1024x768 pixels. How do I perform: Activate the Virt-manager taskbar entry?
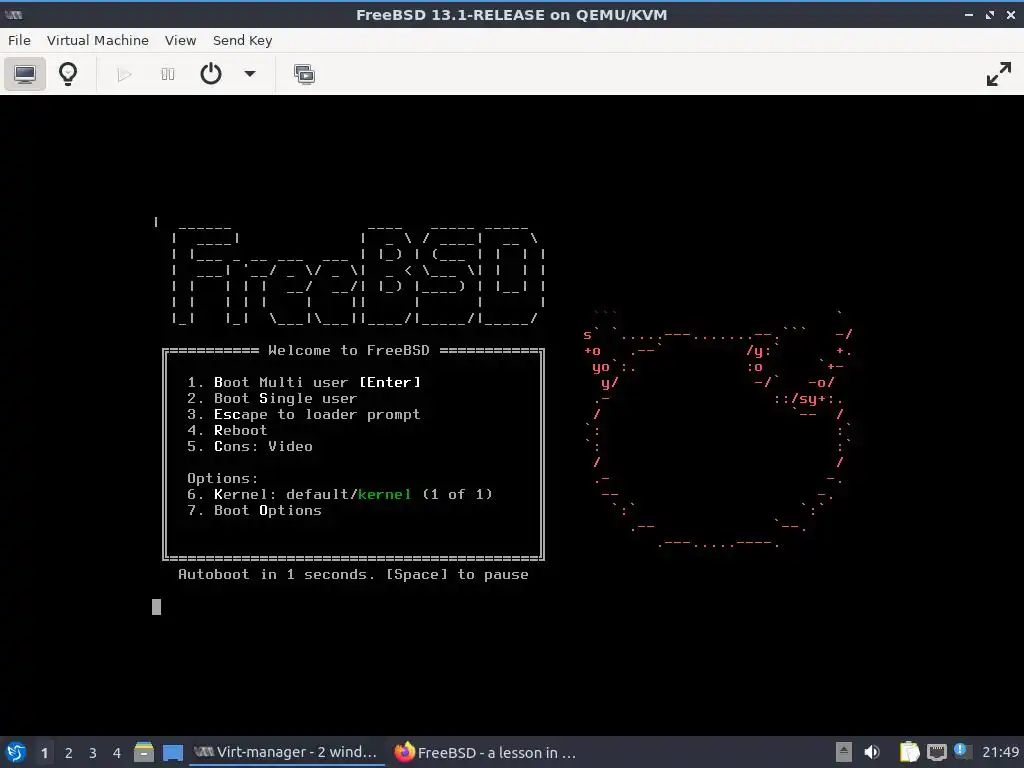286,752
